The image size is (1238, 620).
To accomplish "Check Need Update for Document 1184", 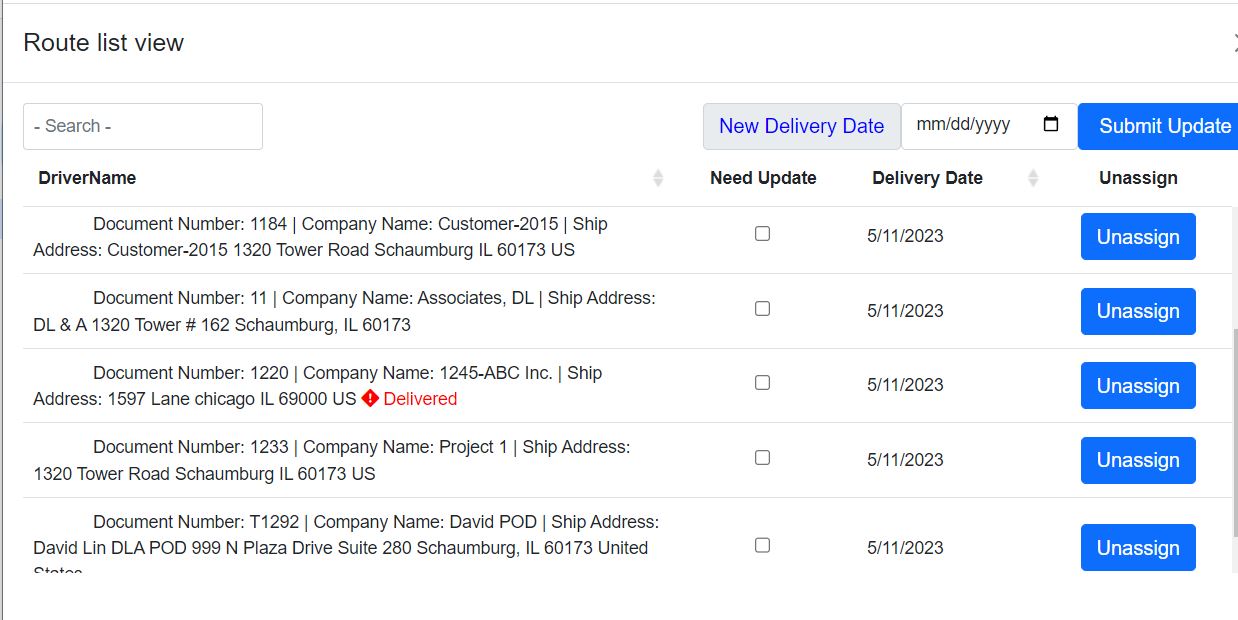I will [762, 234].
